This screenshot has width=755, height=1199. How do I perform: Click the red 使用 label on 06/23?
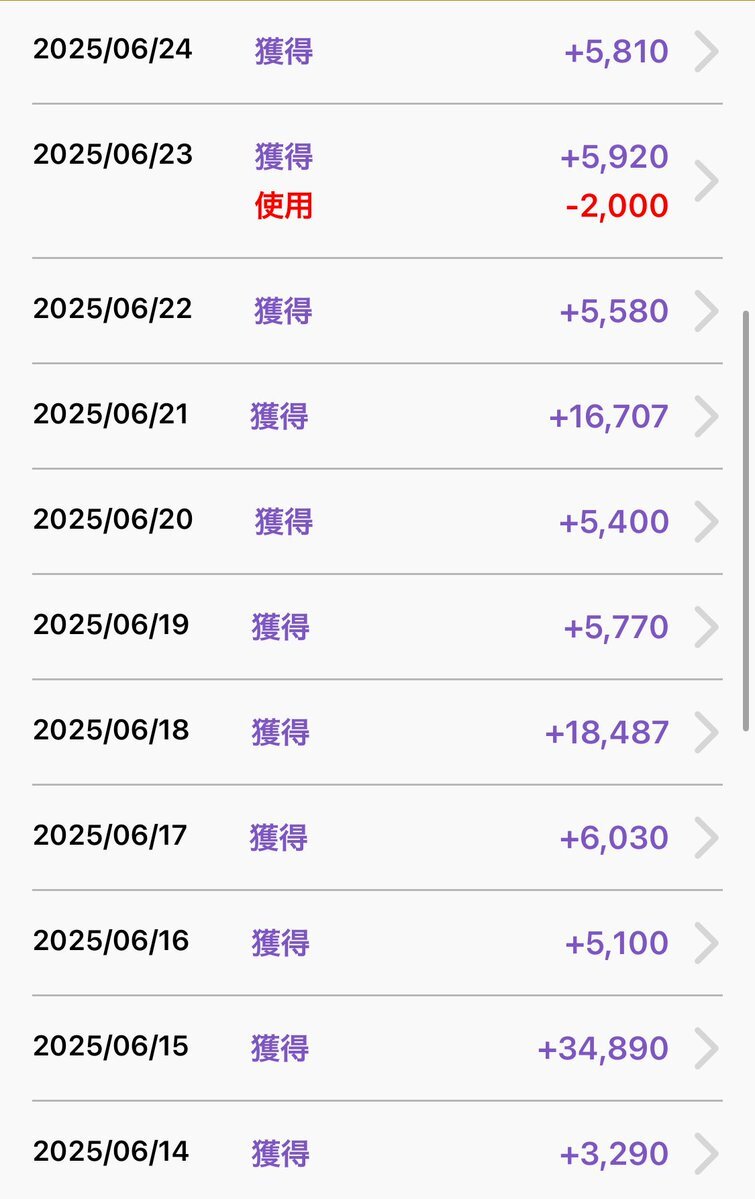tap(284, 206)
